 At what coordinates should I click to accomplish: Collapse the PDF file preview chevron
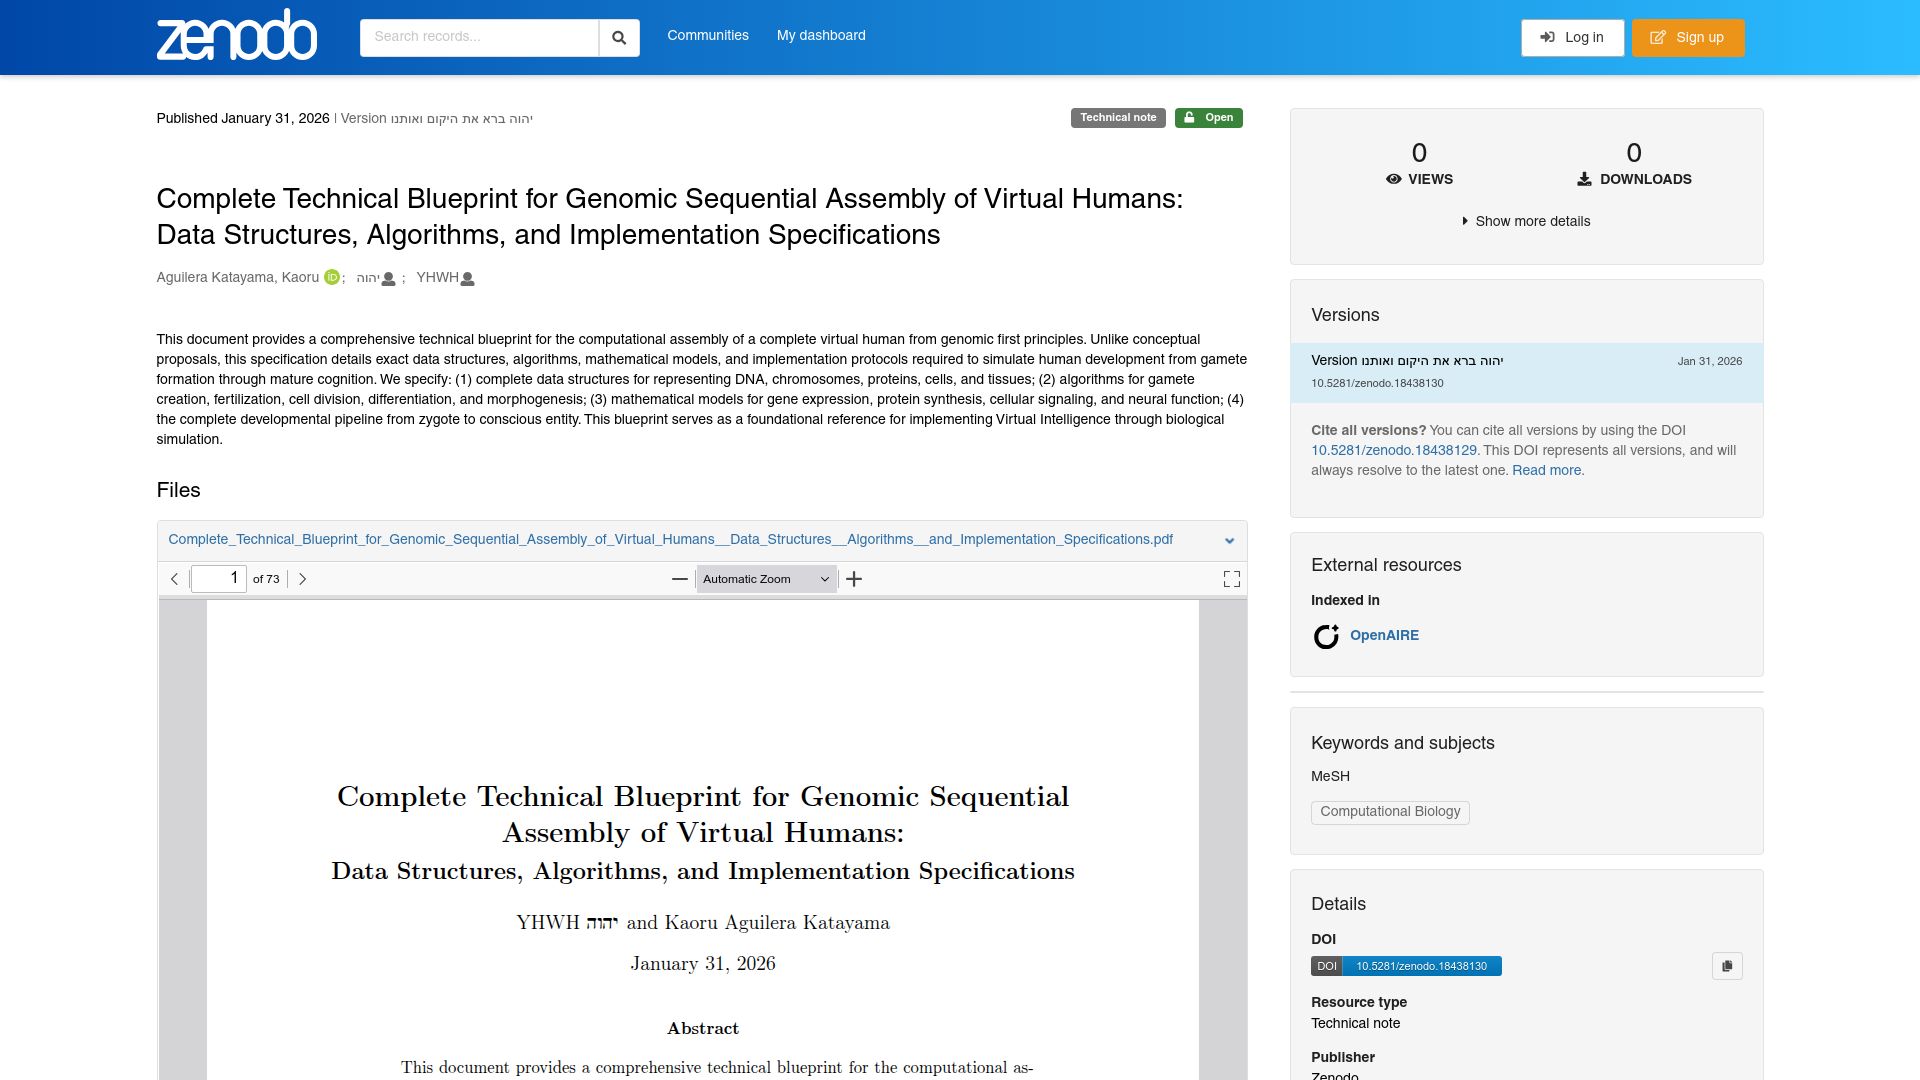coord(1229,541)
